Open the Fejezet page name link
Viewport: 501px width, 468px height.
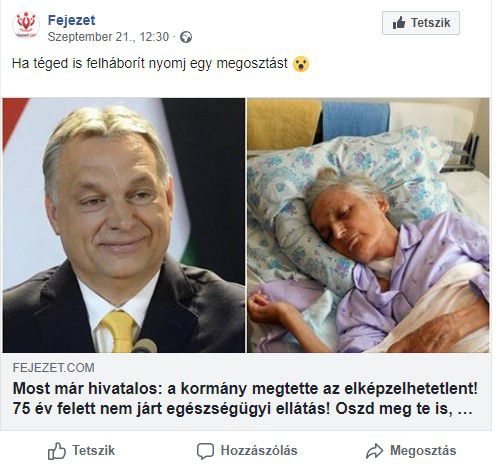71,20
